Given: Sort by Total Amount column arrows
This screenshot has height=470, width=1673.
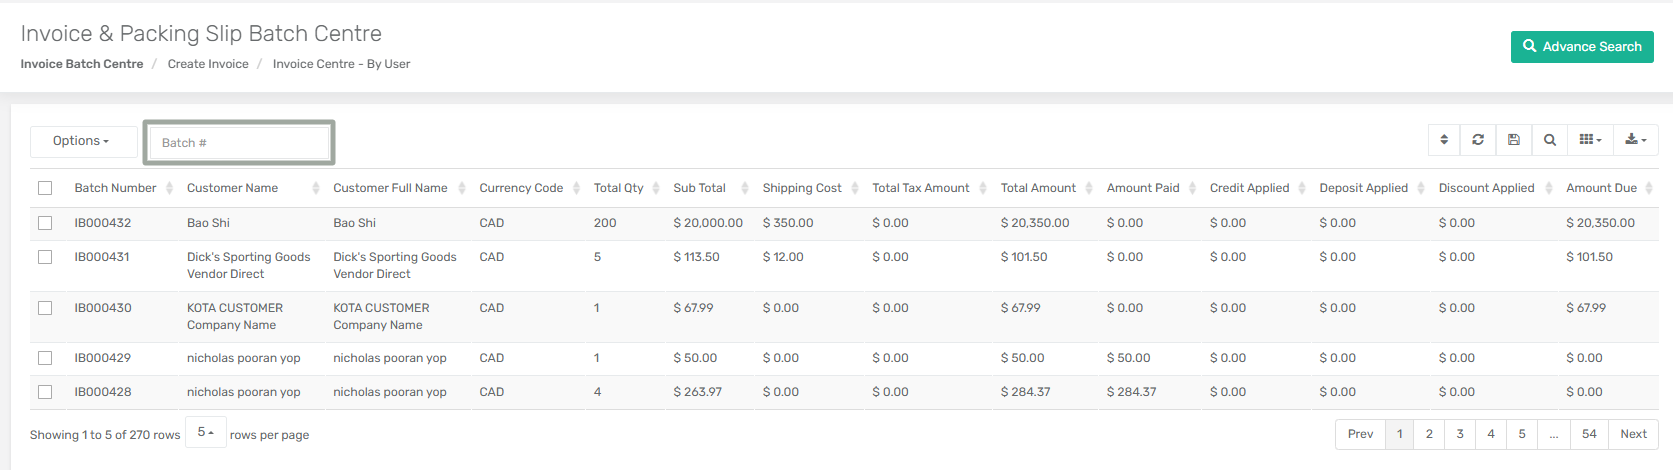Looking at the screenshot, I should pyautogui.click(x=1089, y=188).
